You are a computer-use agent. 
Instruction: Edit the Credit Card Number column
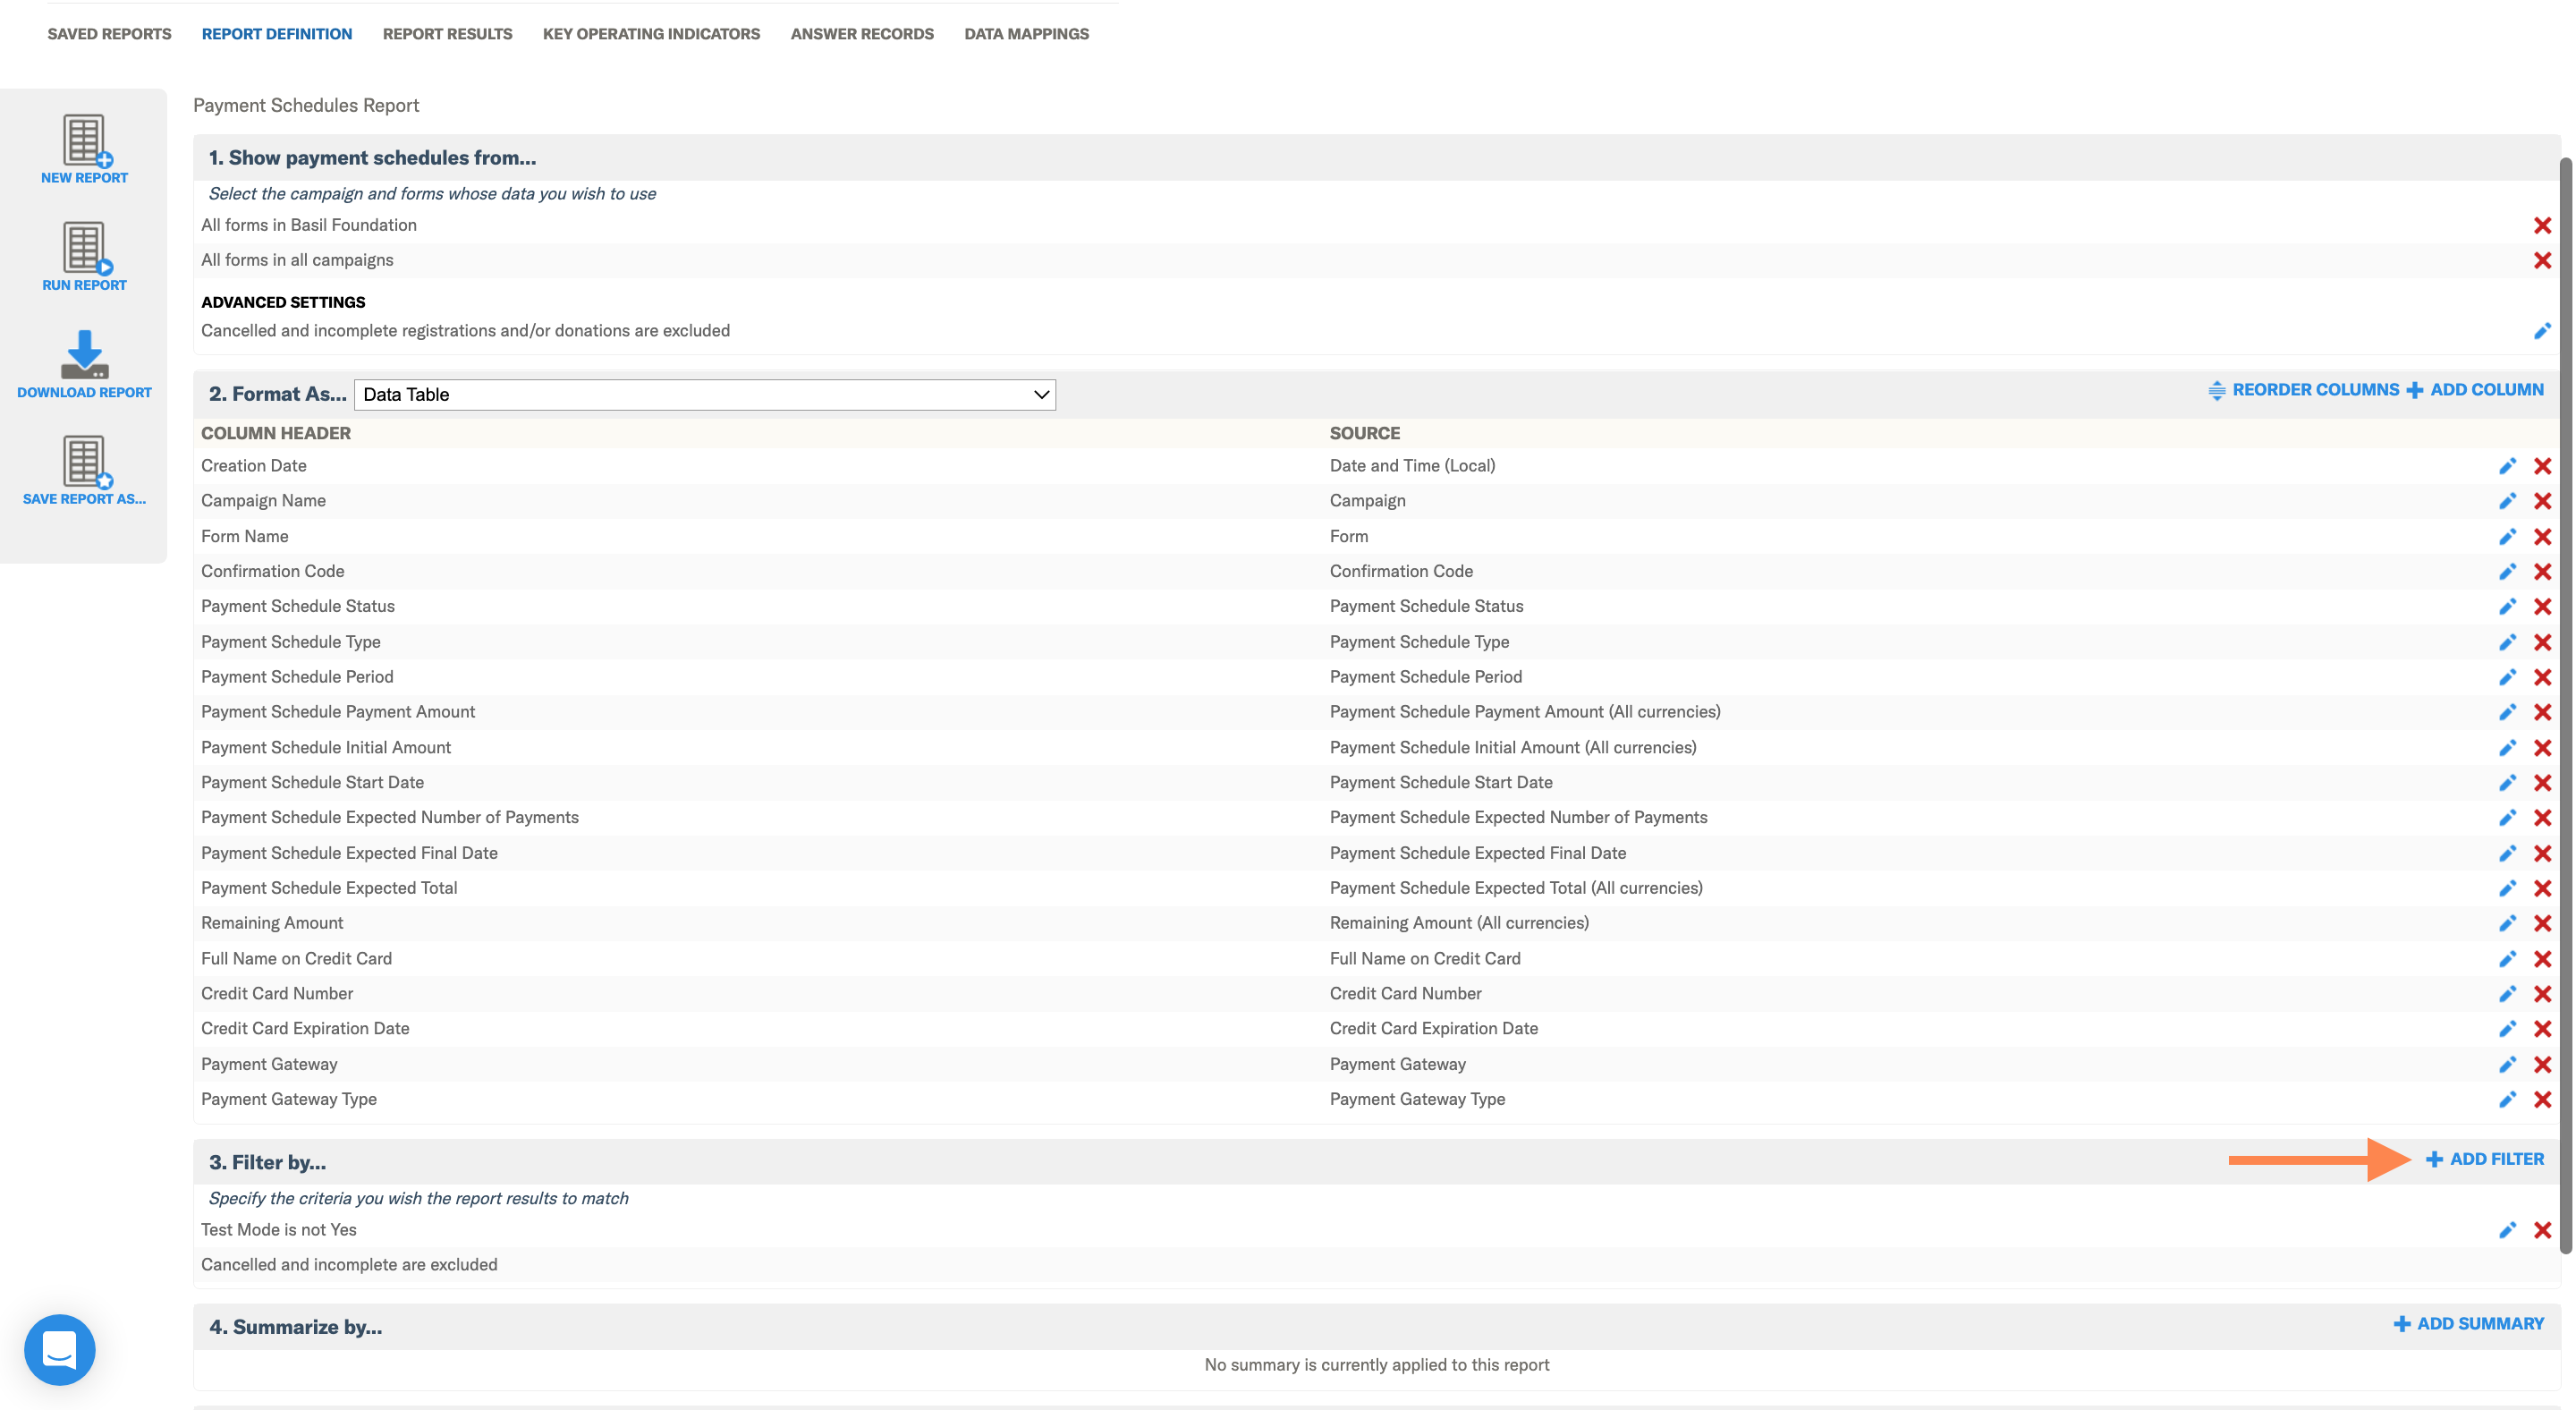[2507, 994]
